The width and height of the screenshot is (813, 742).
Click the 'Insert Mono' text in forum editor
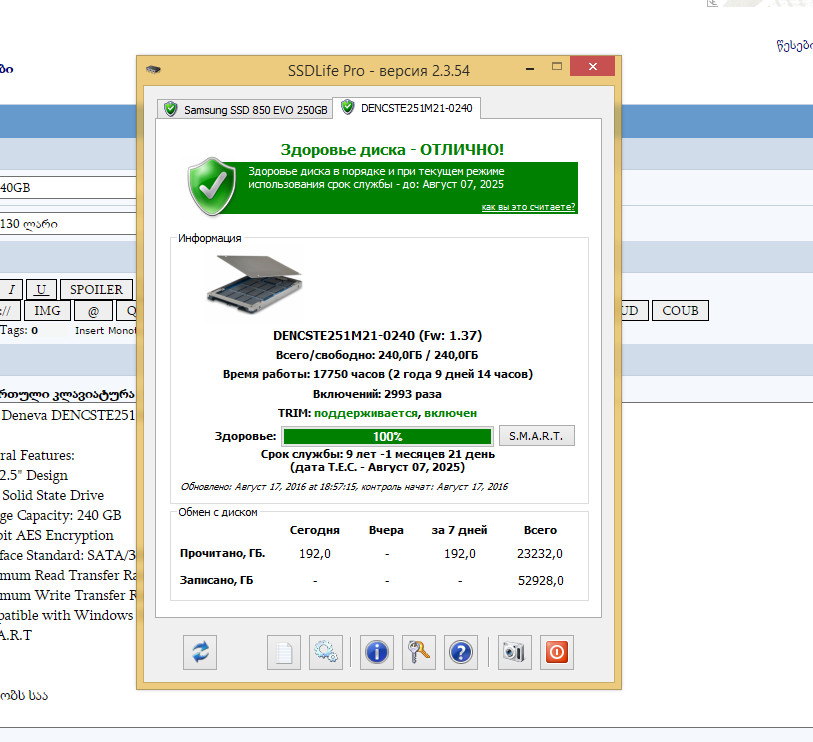105,331
